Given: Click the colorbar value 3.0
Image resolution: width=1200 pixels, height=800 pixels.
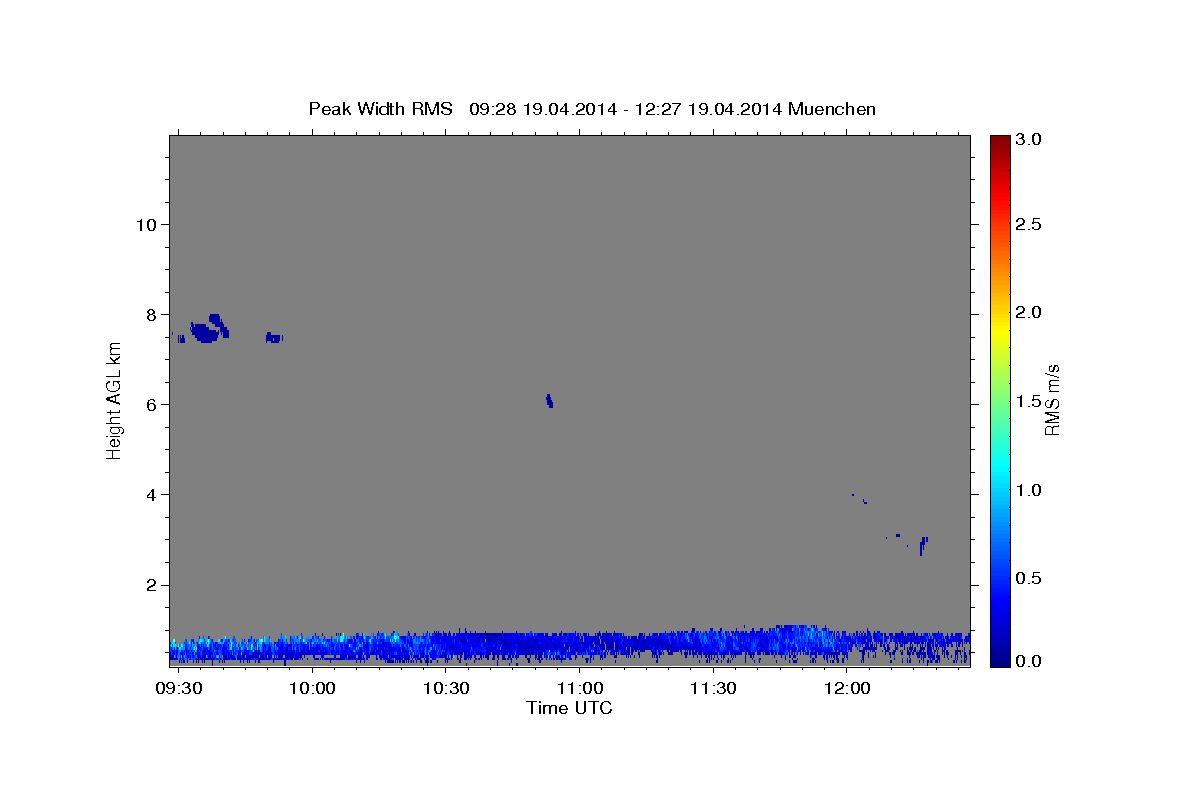Looking at the screenshot, I should click(1029, 140).
